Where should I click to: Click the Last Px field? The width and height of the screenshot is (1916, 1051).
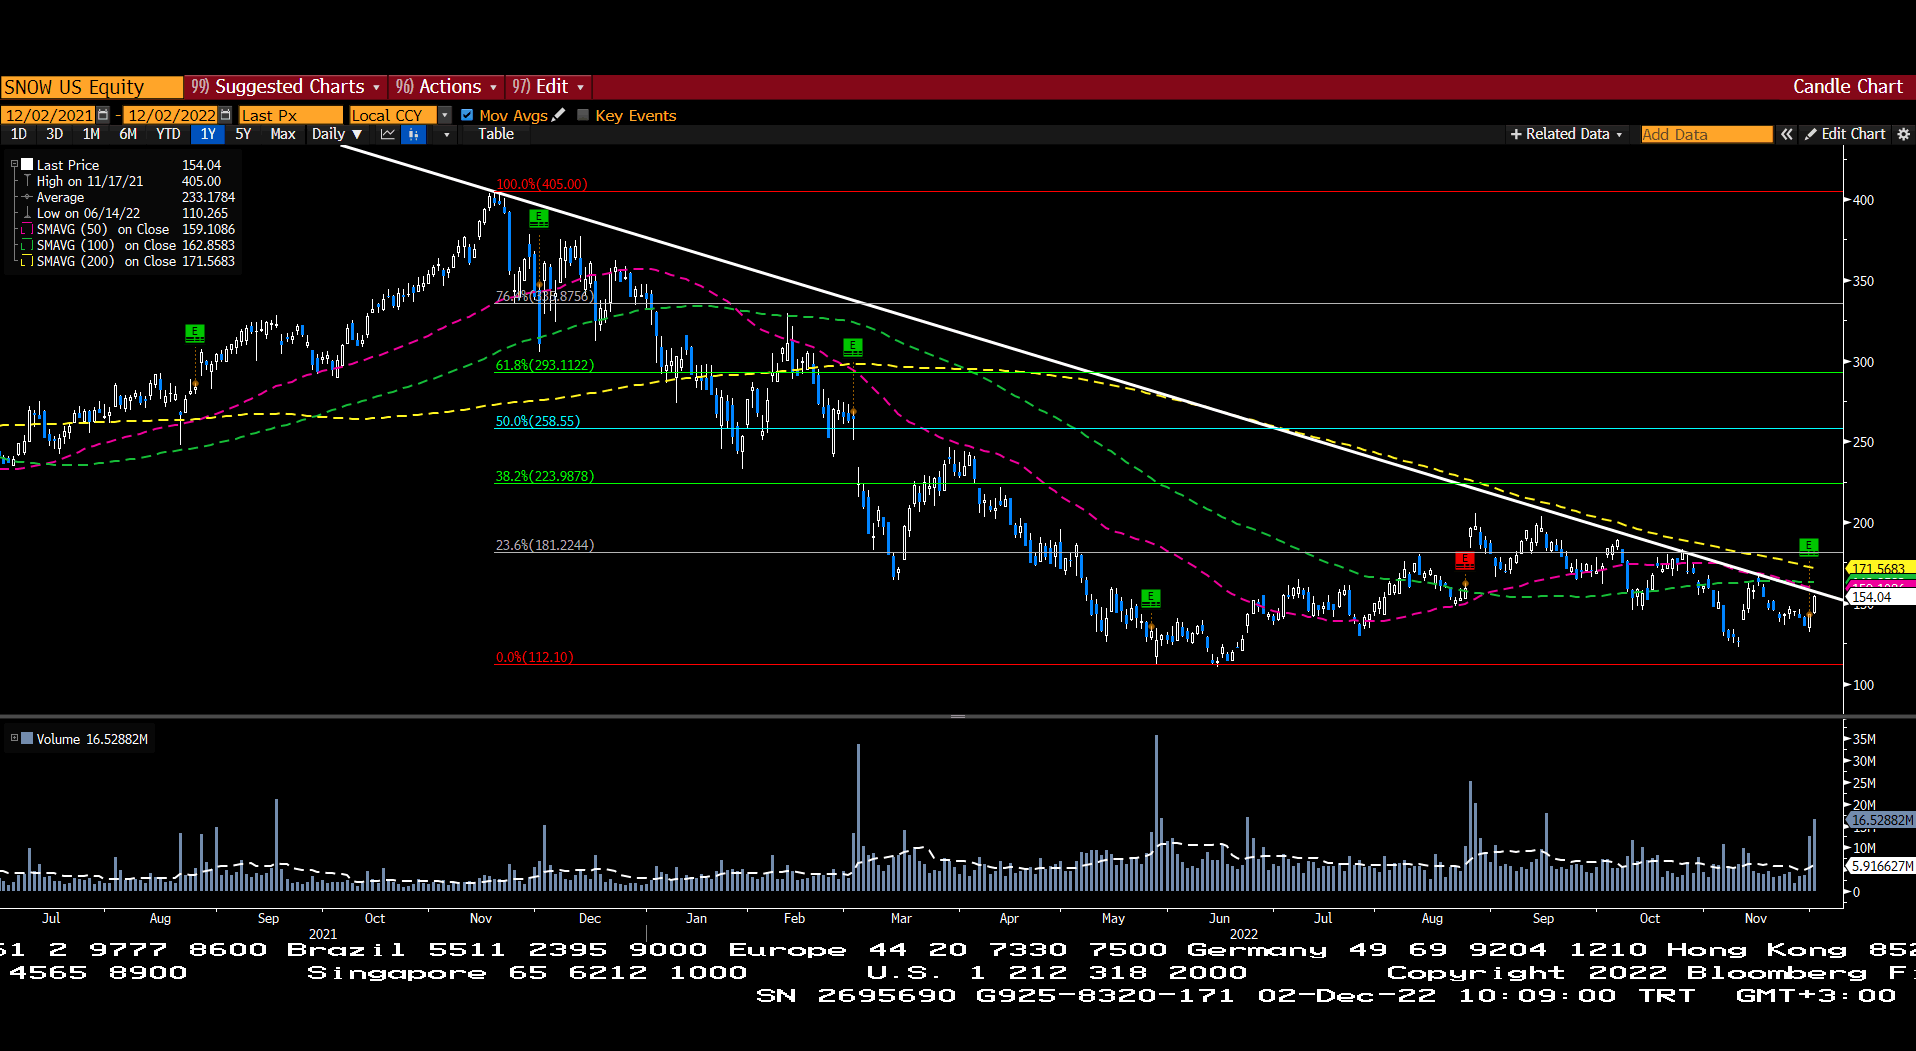(x=291, y=115)
